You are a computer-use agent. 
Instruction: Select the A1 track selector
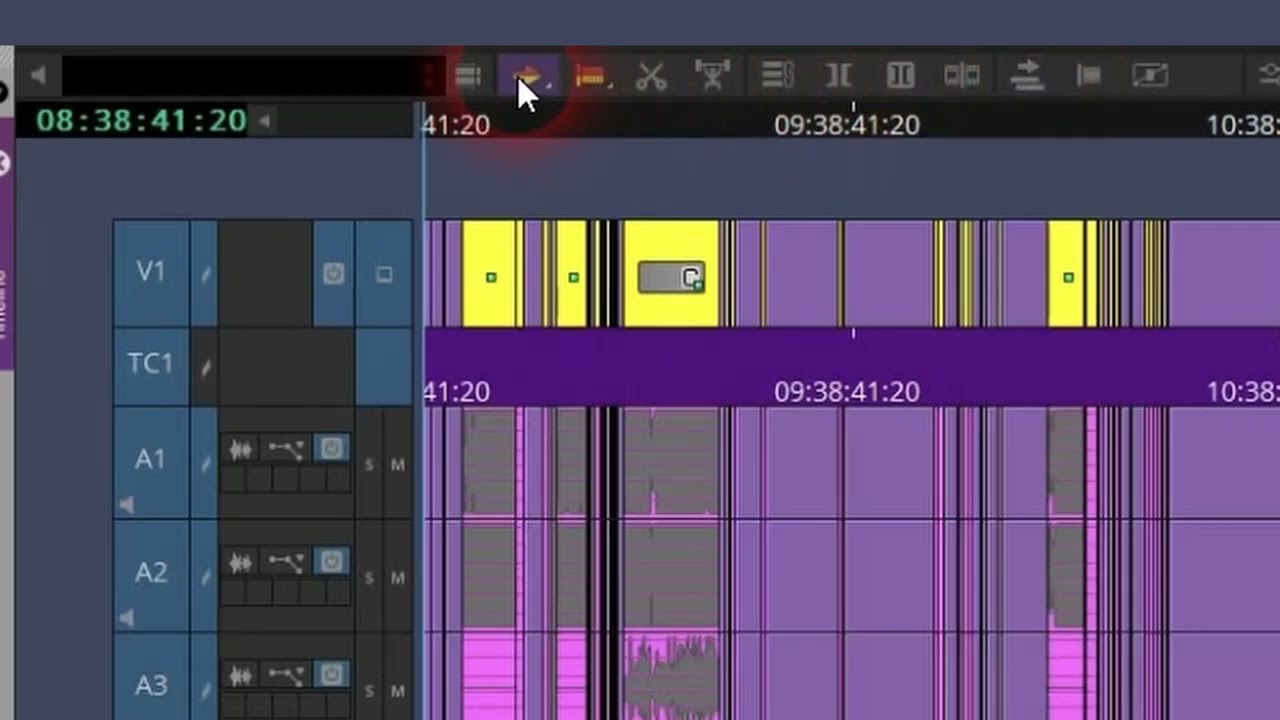pos(151,460)
